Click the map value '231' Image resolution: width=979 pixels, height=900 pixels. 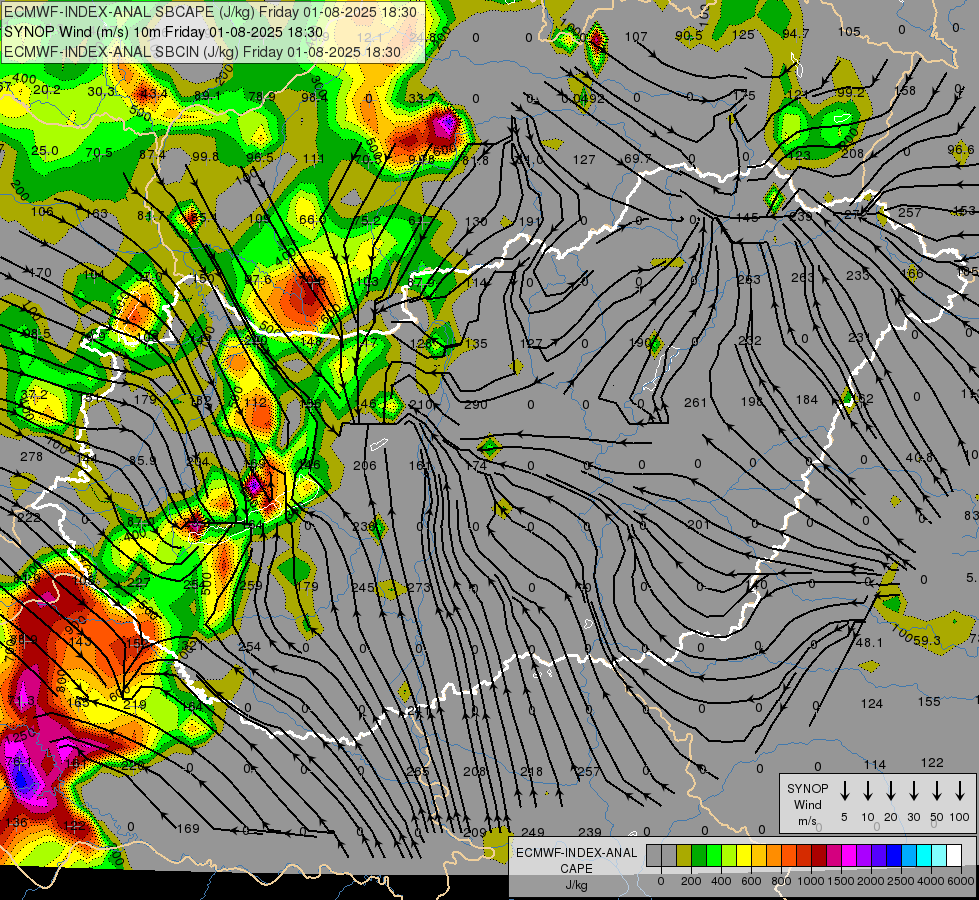(859, 338)
